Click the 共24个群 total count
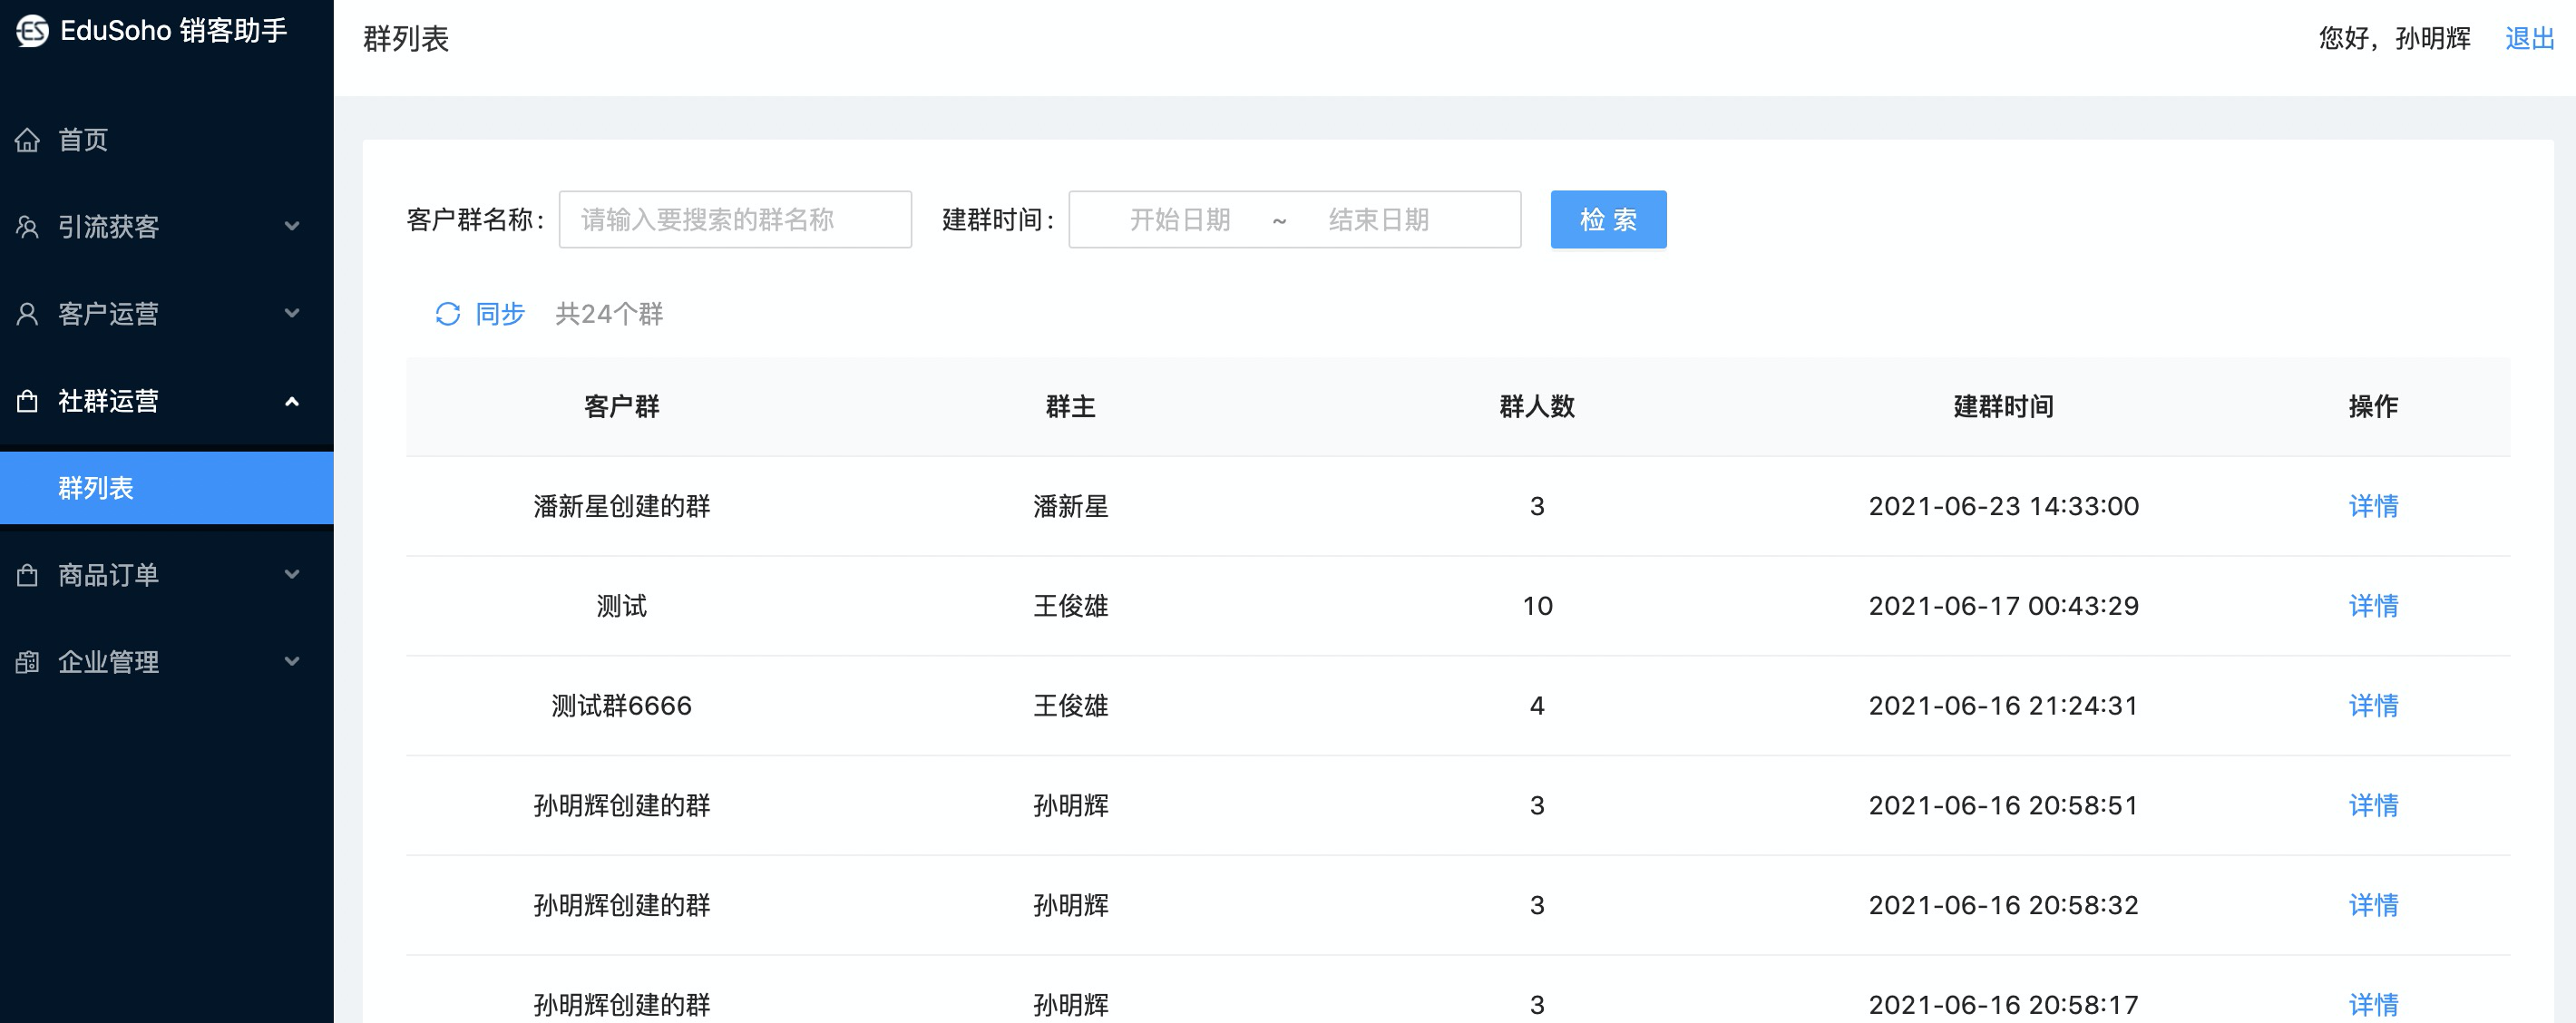Image resolution: width=2576 pixels, height=1023 pixels. point(609,314)
